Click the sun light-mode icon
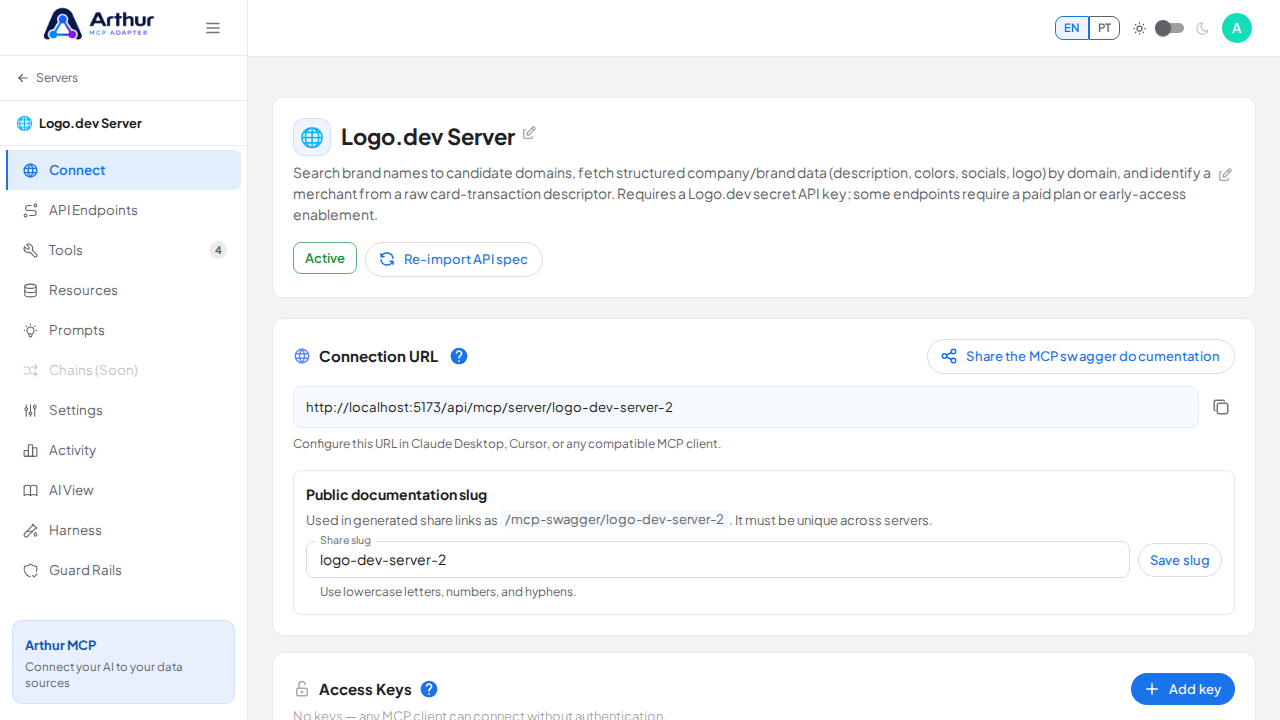 click(1139, 28)
